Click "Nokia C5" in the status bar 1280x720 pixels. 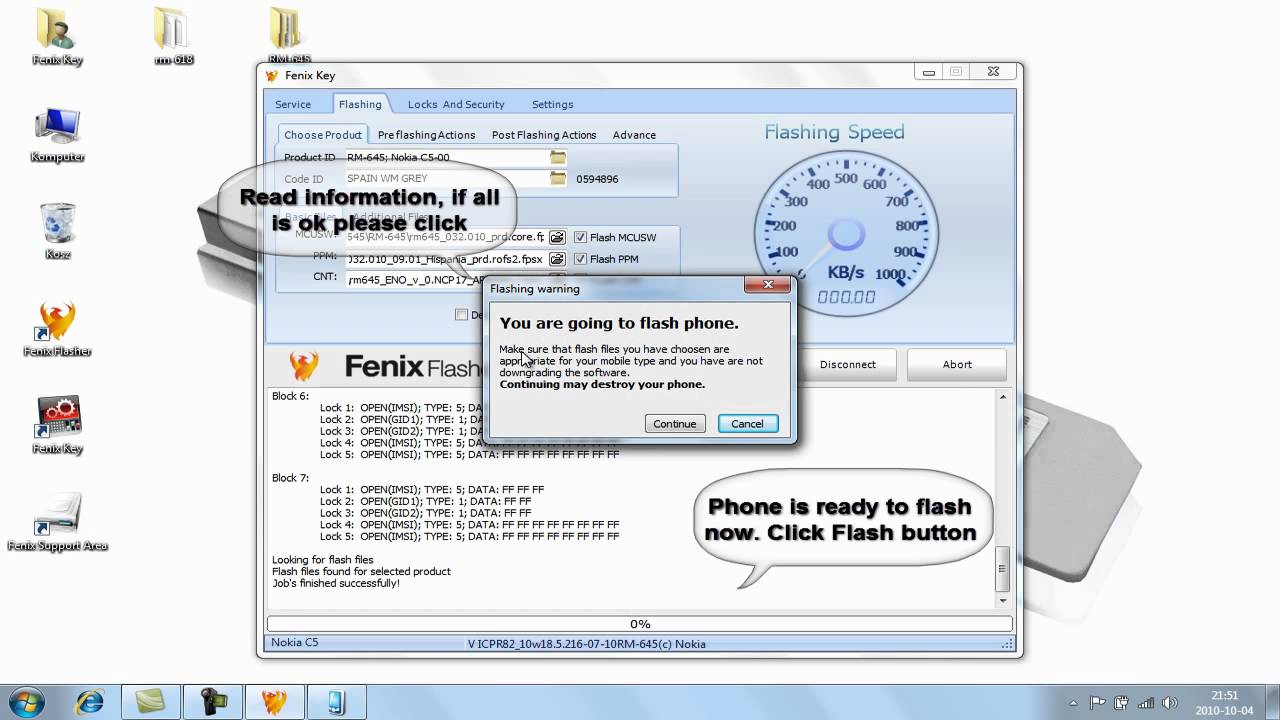click(295, 642)
